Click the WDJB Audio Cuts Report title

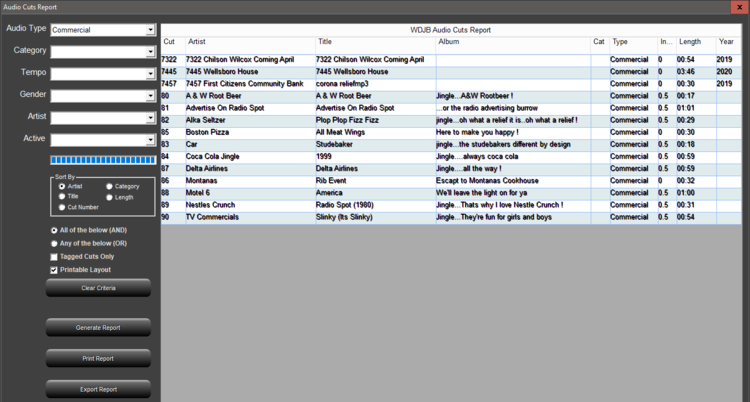[451, 30]
